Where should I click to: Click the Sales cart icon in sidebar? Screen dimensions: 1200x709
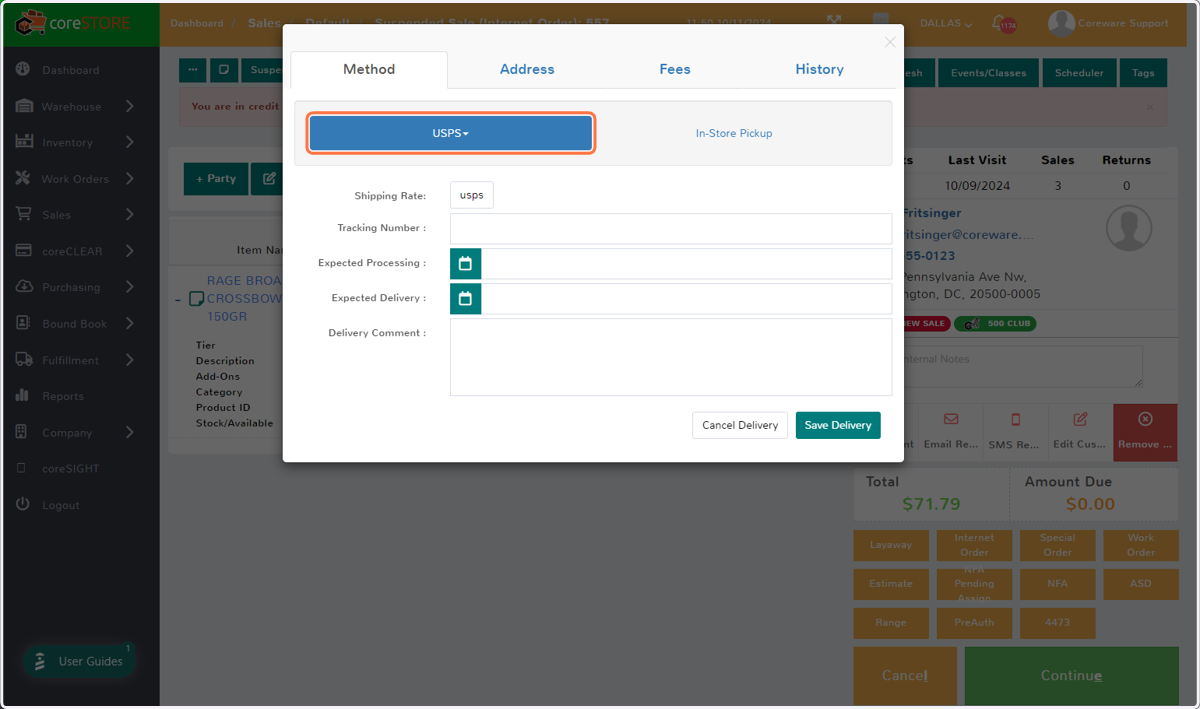23,214
